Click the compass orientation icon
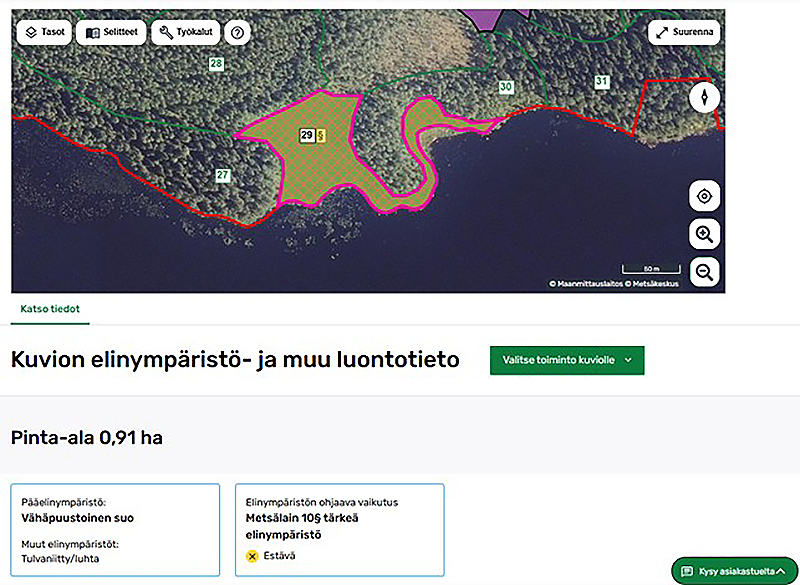This screenshot has width=800, height=585. coord(704,97)
